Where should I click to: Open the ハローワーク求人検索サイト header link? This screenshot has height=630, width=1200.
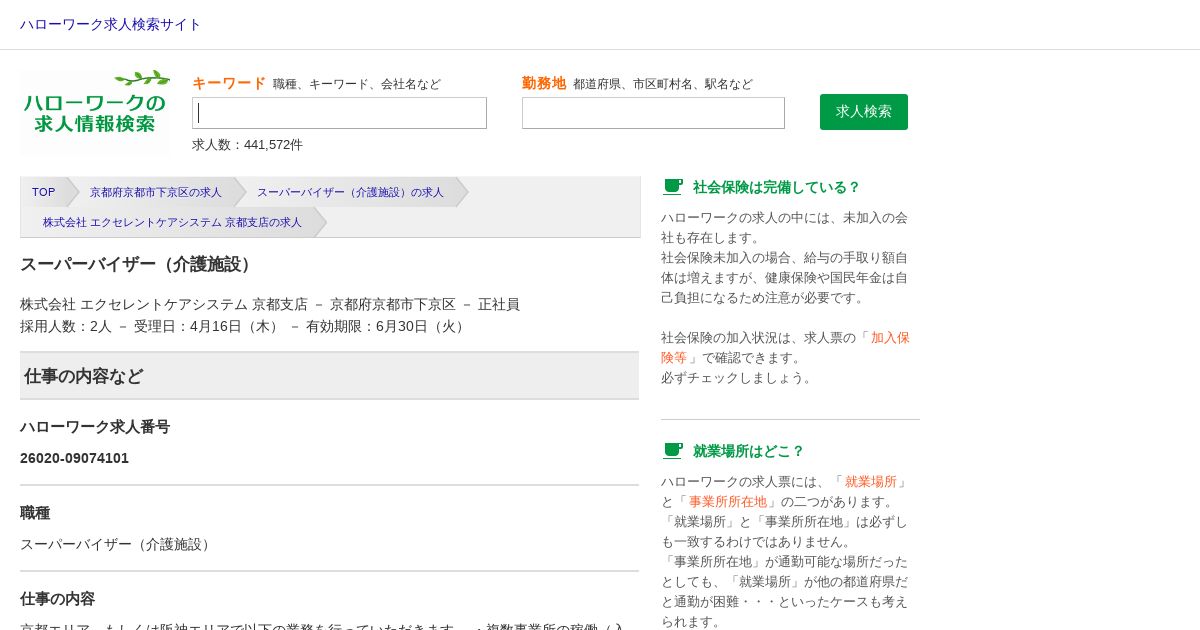pos(110,24)
